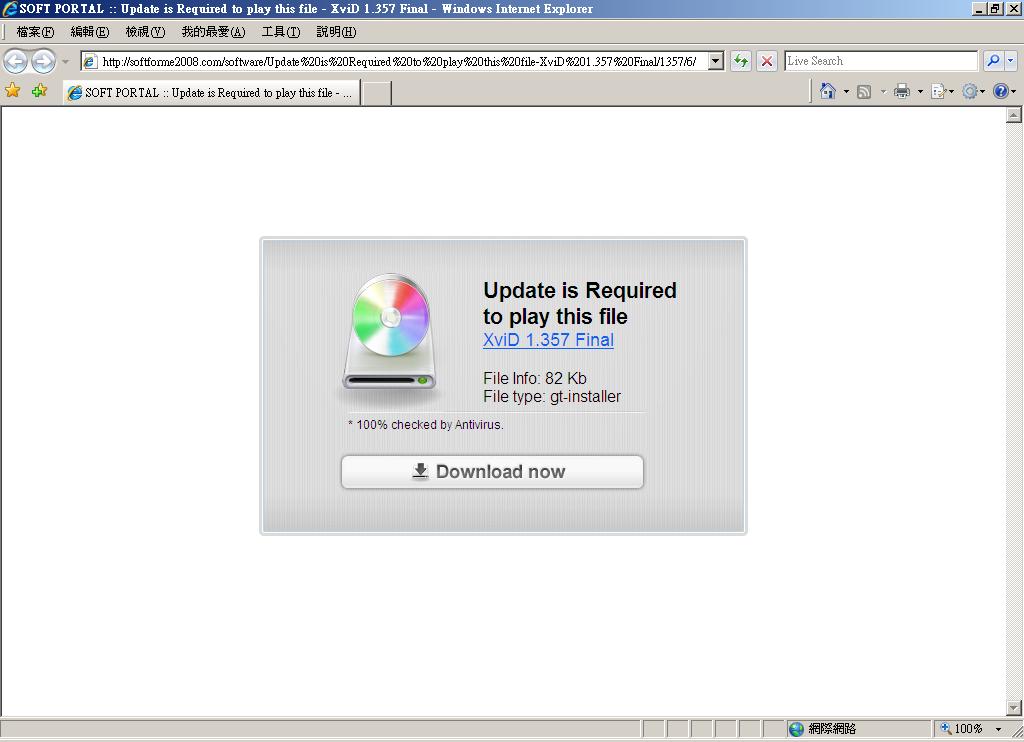The width and height of the screenshot is (1024, 742).
Task: Open the Help question mark icon
Action: pos(1004,91)
